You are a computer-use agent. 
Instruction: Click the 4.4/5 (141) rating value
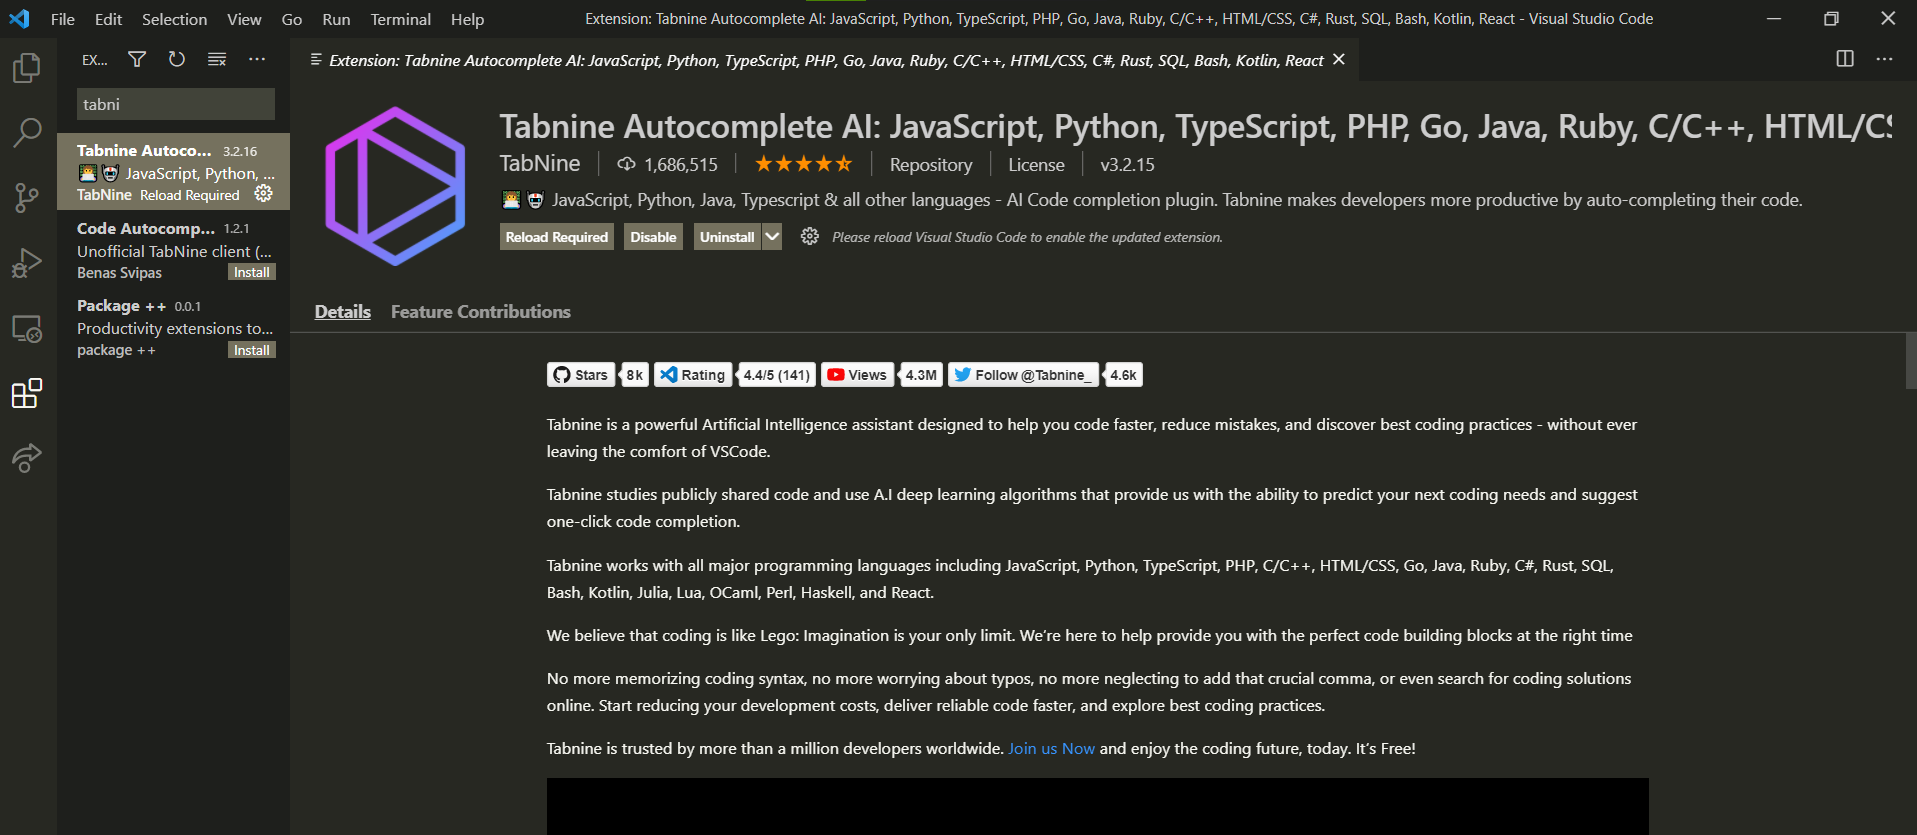(x=776, y=375)
